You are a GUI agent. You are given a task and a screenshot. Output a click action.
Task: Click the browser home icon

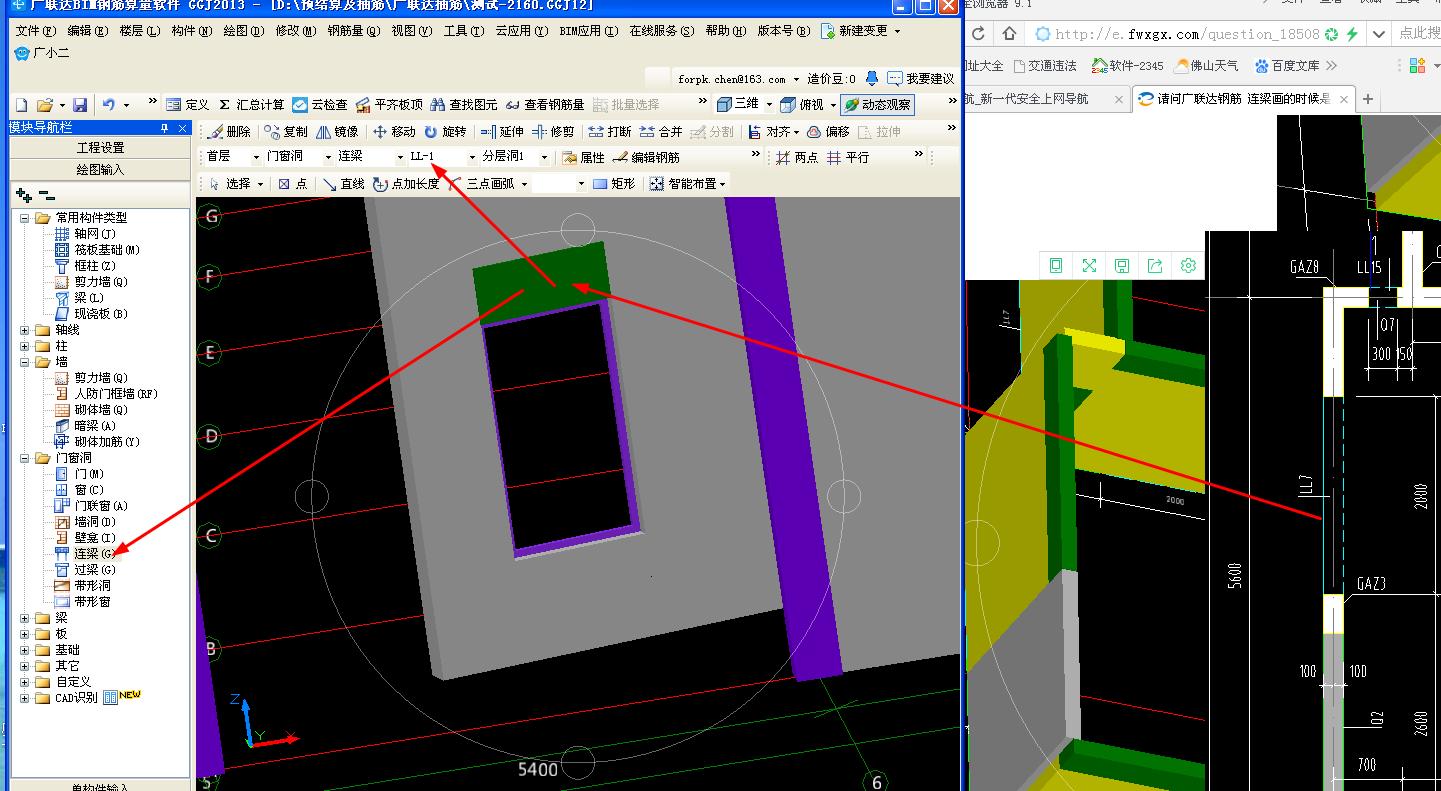click(x=1010, y=34)
